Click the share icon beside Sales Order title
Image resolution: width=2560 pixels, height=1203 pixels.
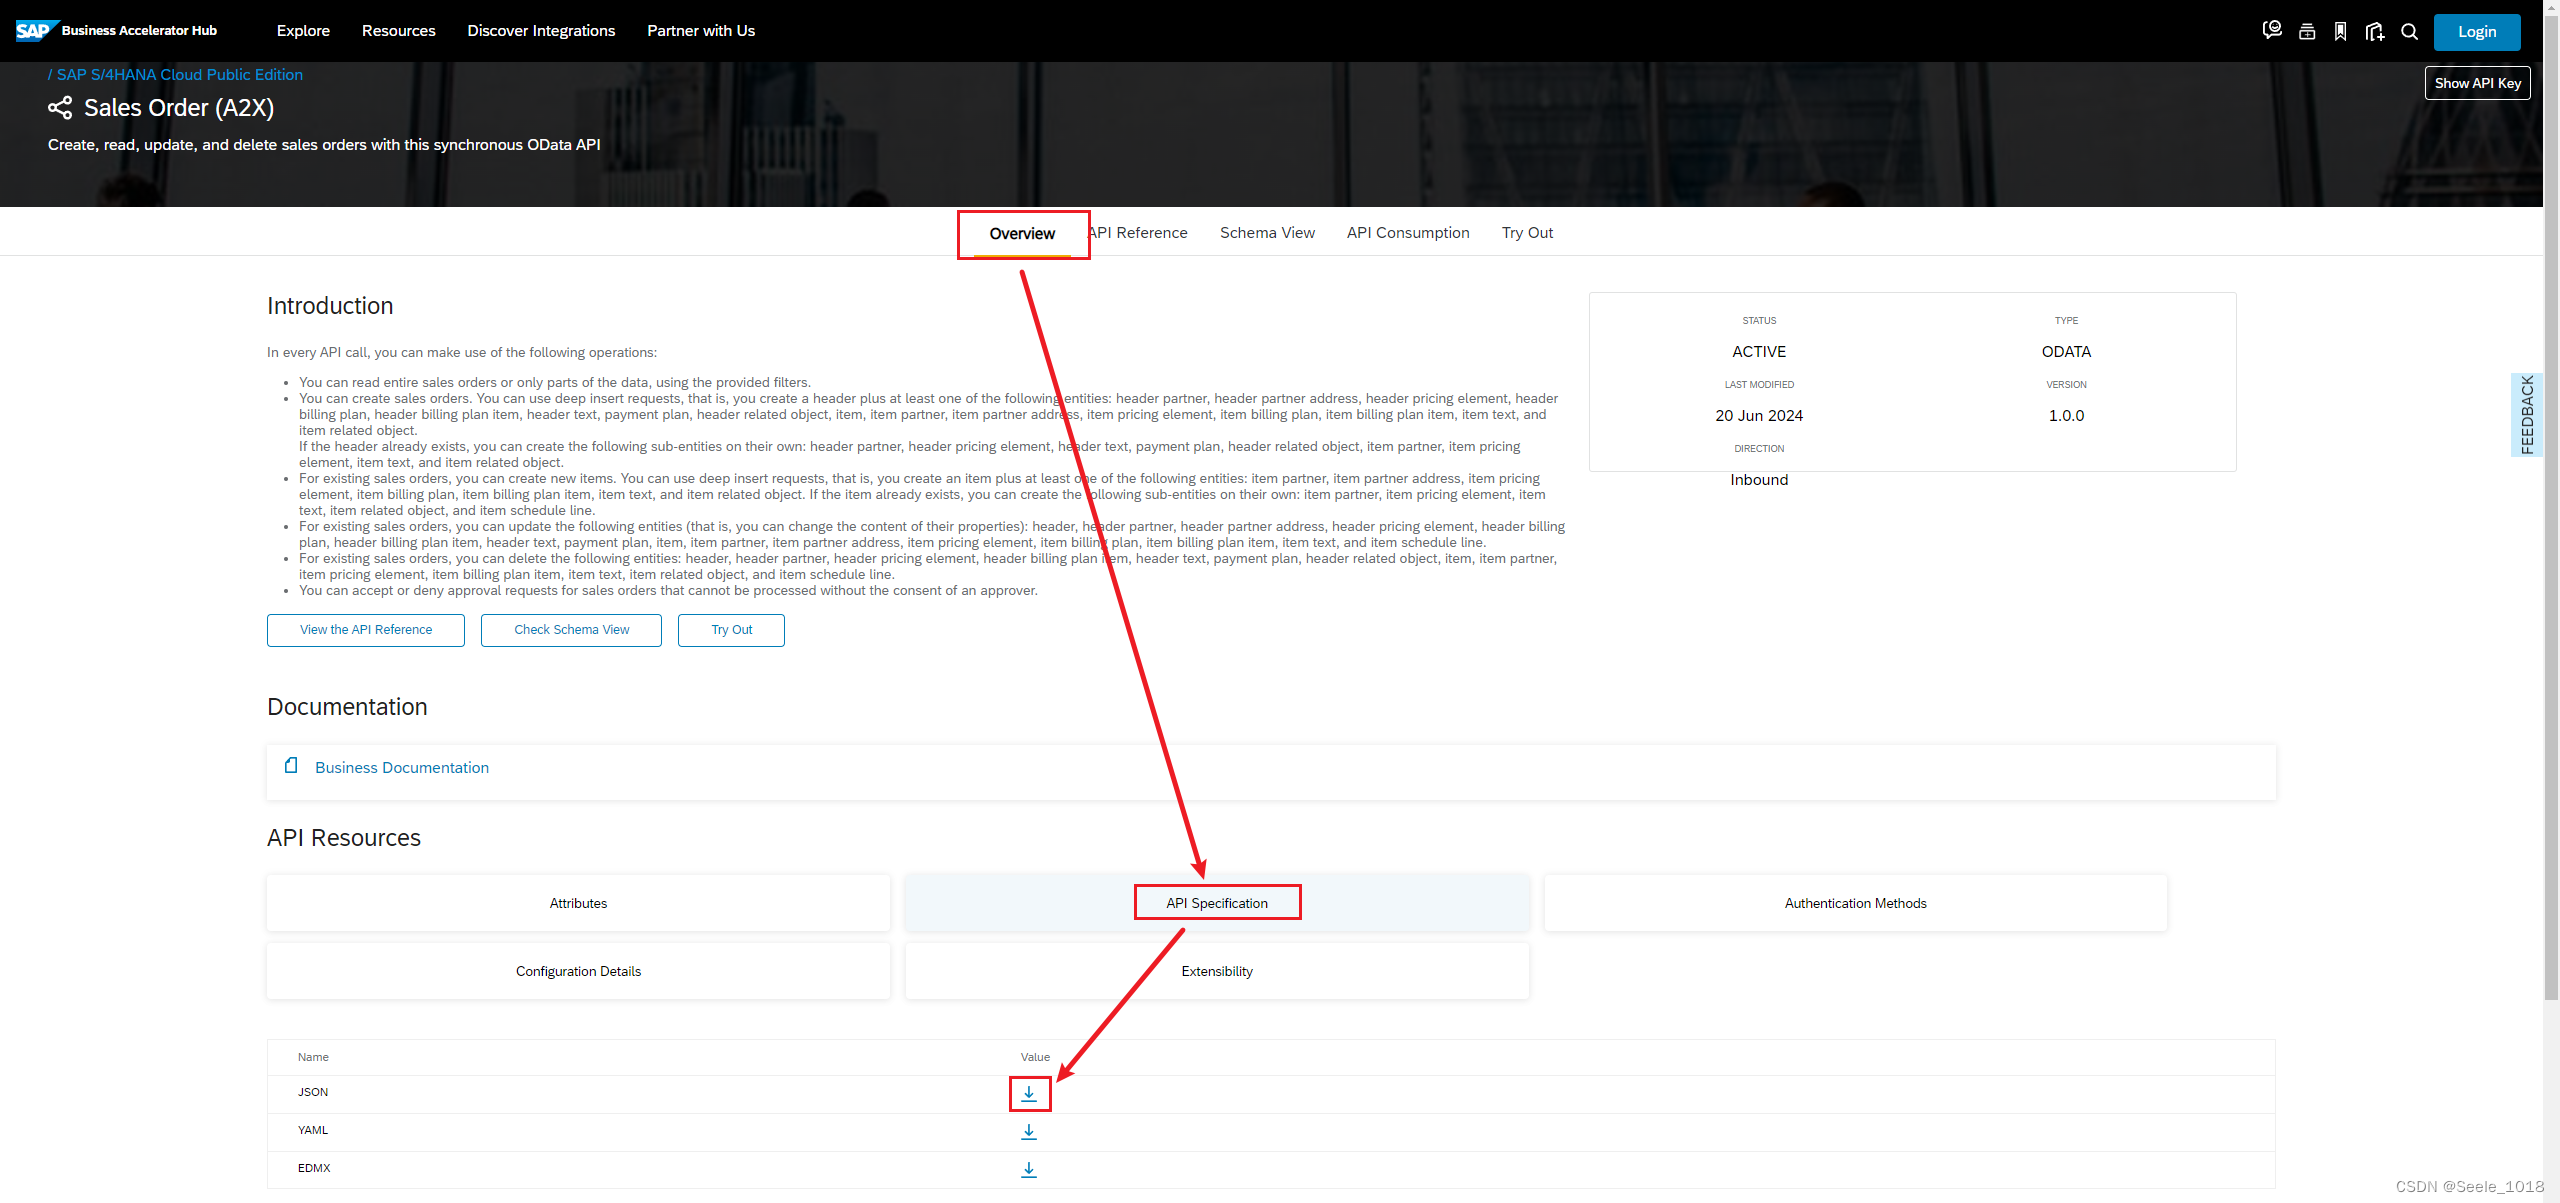[60, 108]
